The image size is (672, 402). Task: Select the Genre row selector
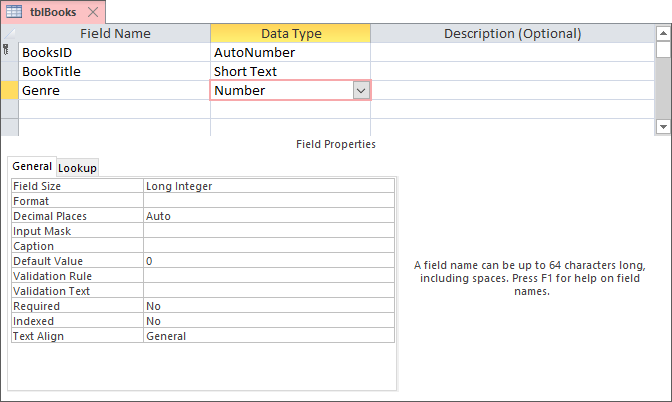pos(9,90)
